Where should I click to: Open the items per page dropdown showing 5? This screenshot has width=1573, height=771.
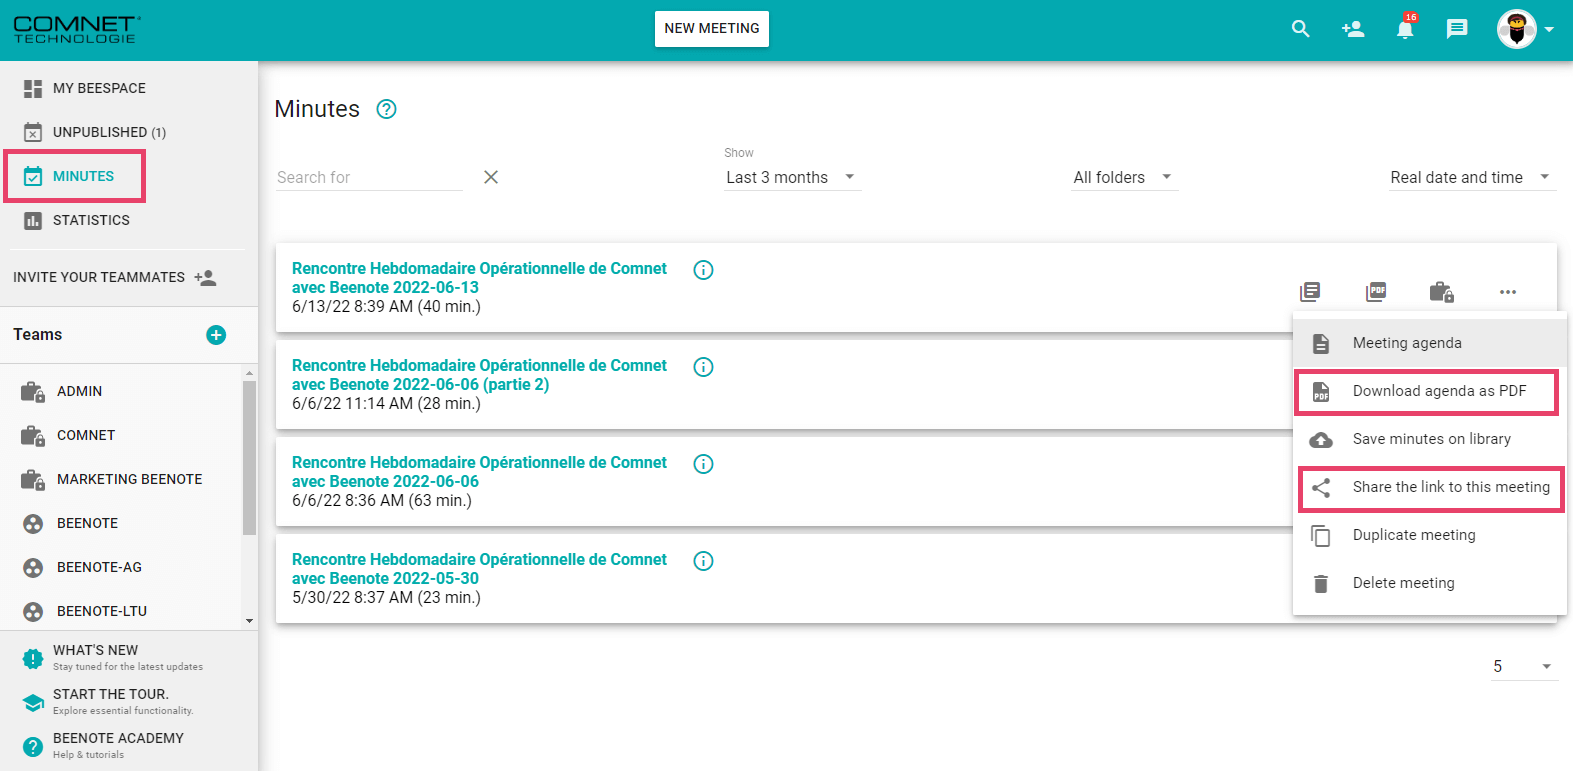point(1522,666)
